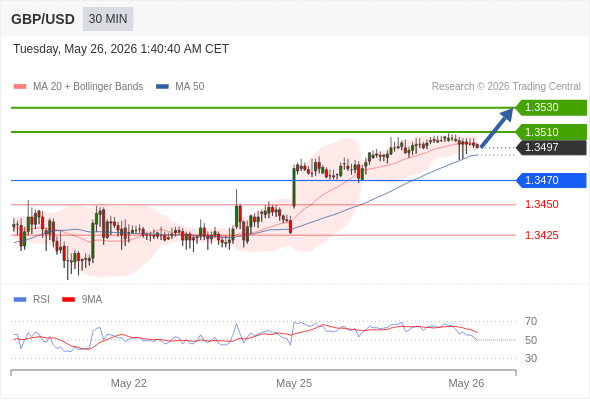Click the 1.3470 blue pivot tag
The image size is (590, 400).
coord(551,180)
